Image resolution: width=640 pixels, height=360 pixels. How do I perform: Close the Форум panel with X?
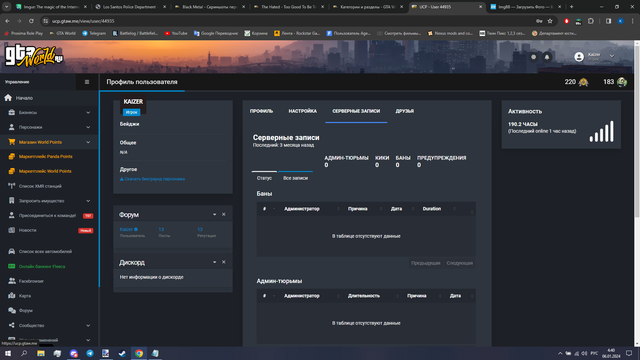[224, 214]
